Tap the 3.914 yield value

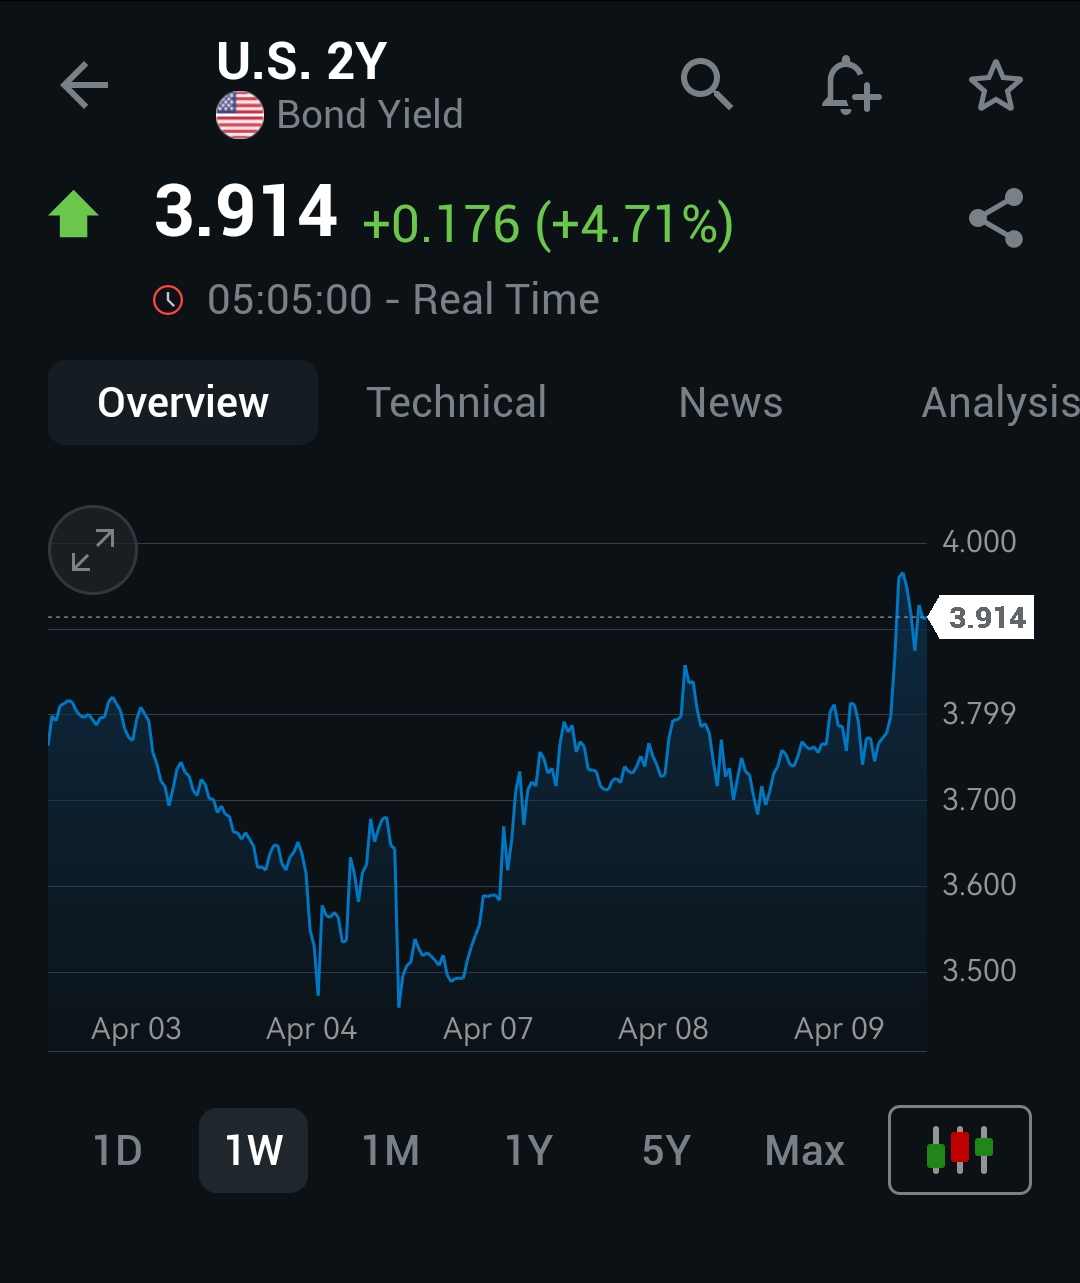pyautogui.click(x=246, y=212)
